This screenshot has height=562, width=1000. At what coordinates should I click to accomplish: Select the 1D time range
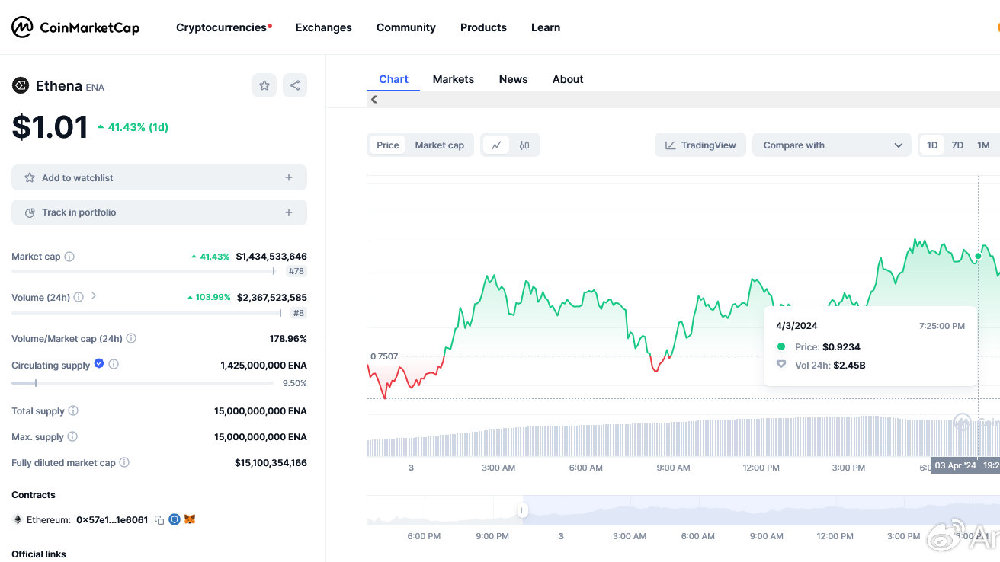[x=932, y=145]
